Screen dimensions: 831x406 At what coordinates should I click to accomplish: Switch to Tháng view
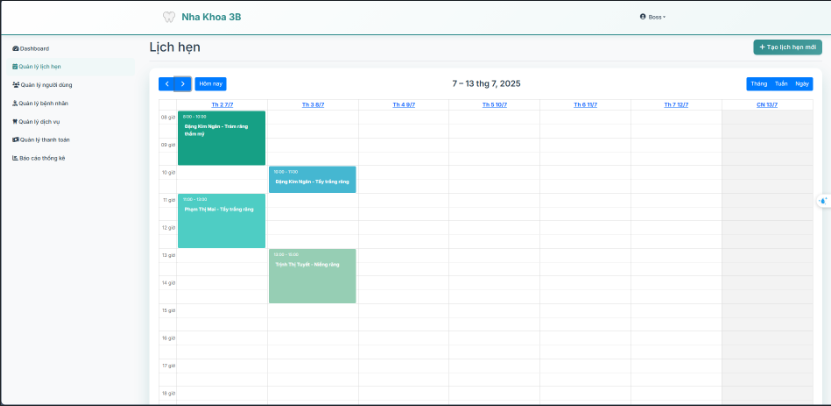759,84
